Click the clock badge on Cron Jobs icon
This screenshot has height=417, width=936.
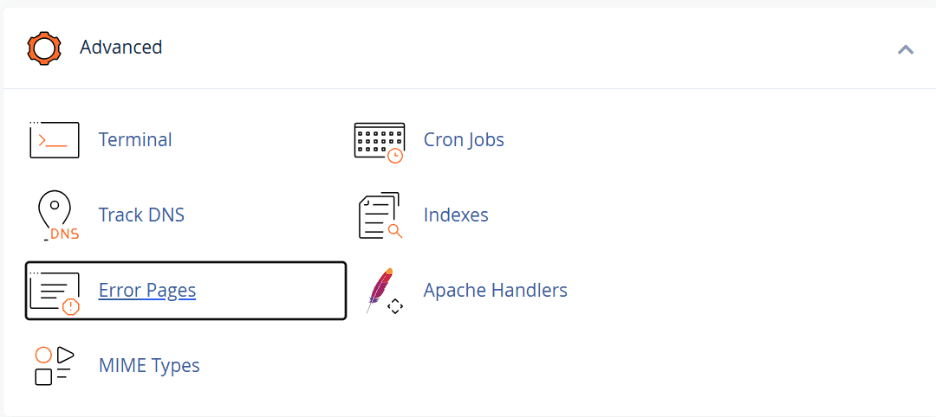pyautogui.click(x=396, y=156)
